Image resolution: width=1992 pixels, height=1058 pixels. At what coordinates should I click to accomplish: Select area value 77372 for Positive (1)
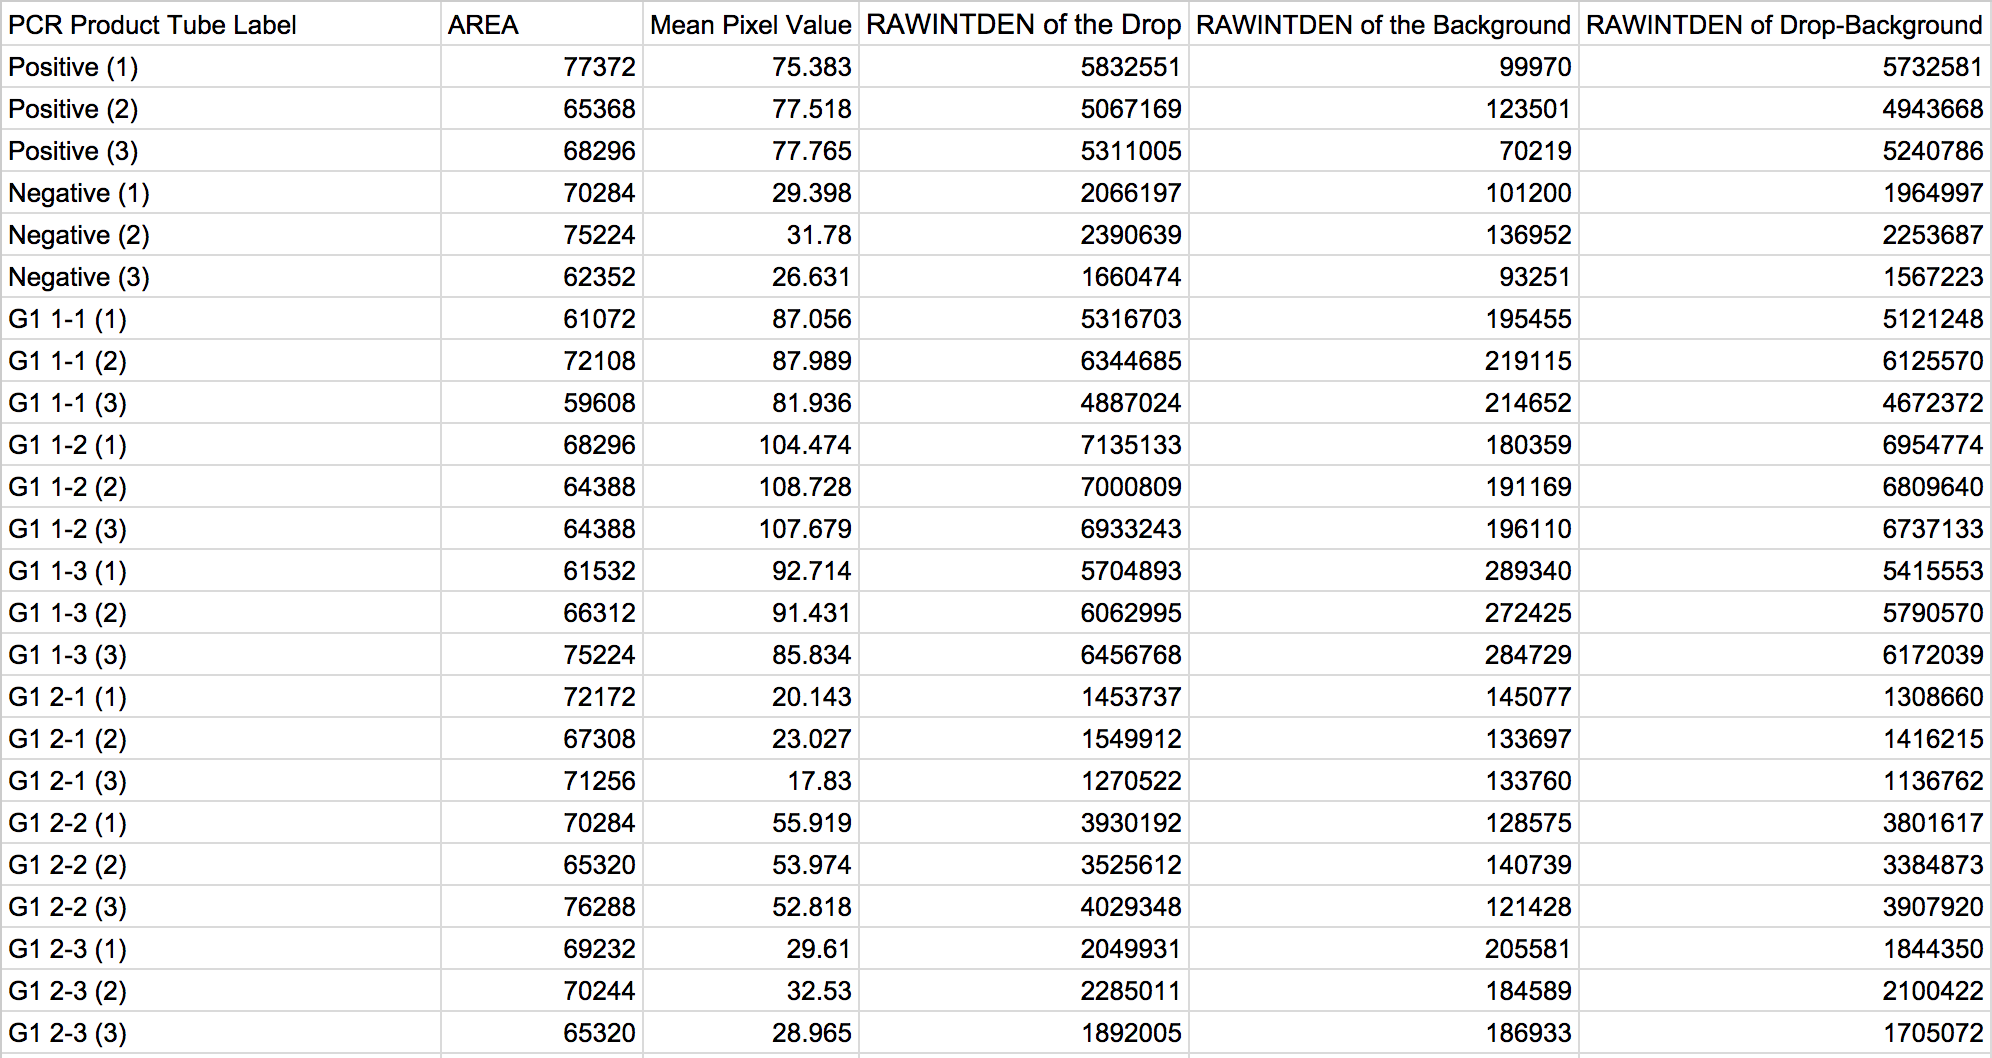(599, 67)
